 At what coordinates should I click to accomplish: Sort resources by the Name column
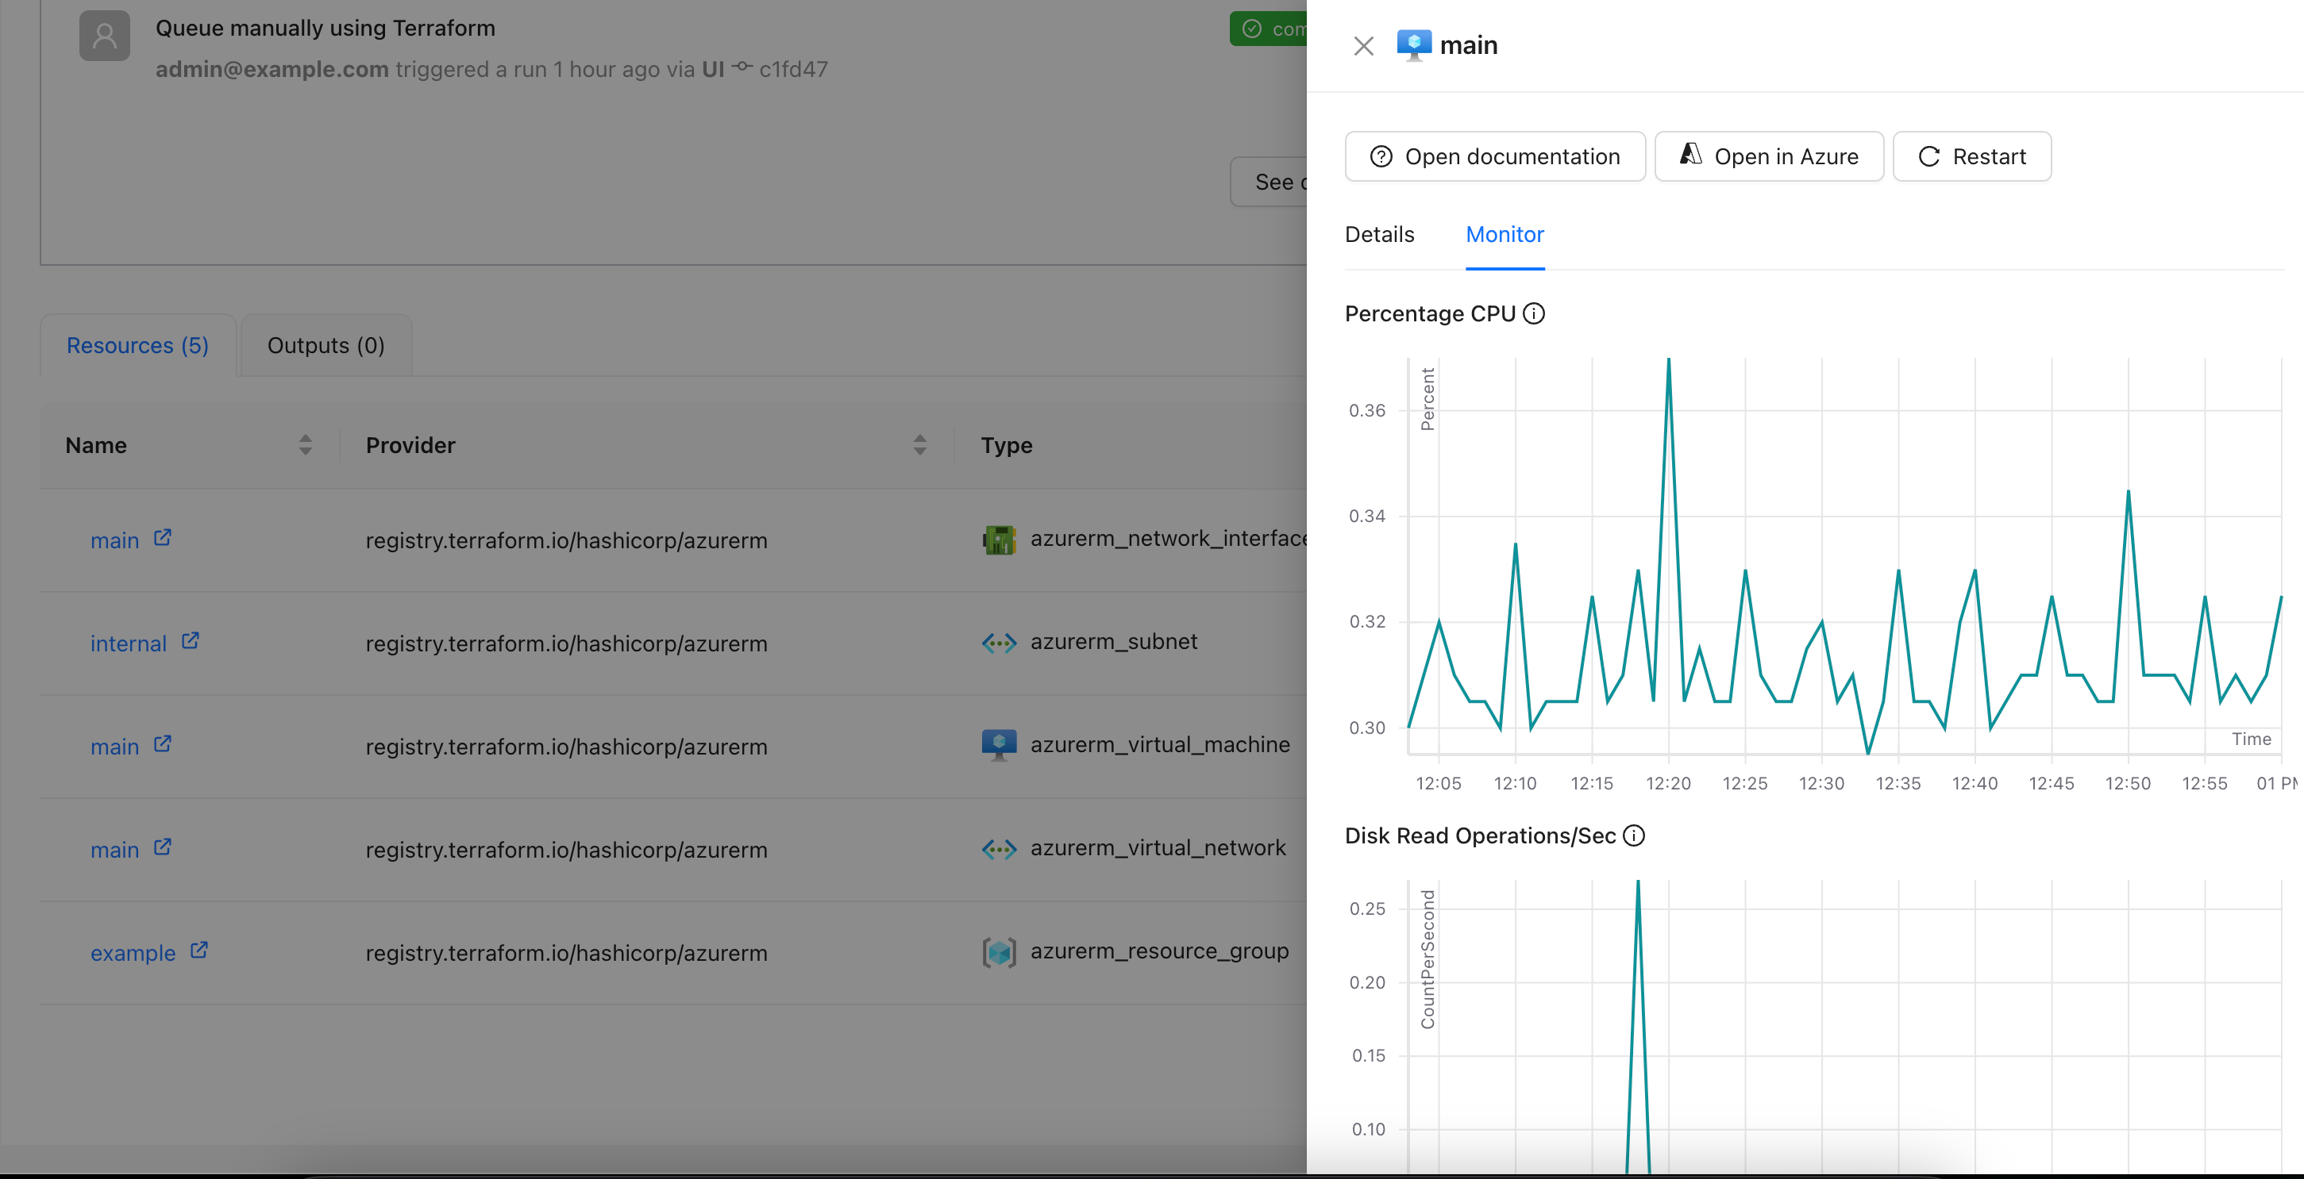[305, 445]
